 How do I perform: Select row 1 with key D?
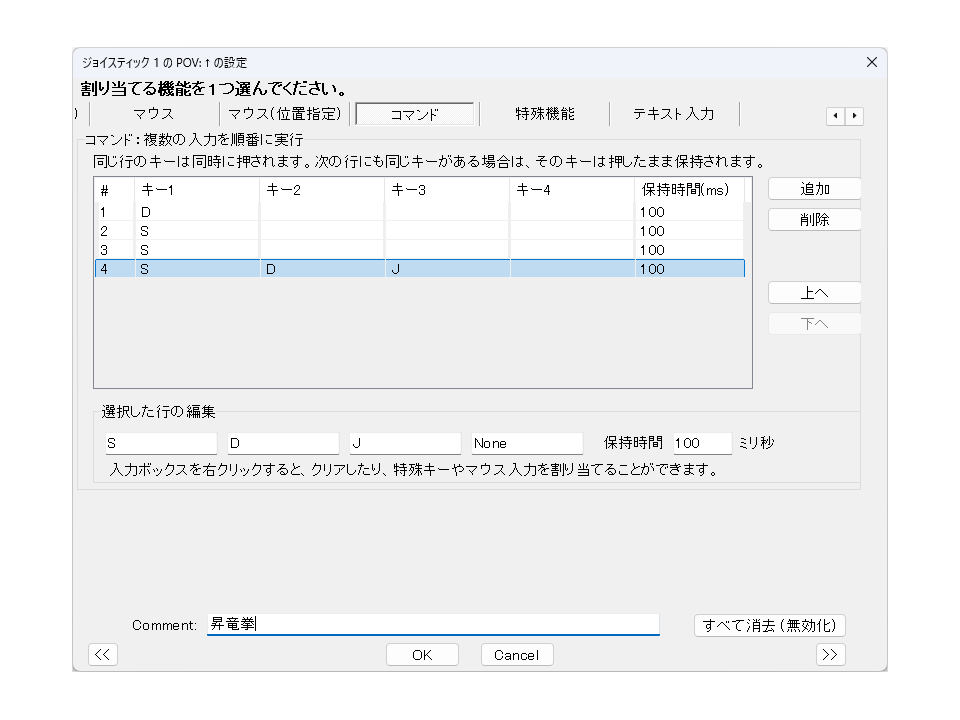[419, 212]
